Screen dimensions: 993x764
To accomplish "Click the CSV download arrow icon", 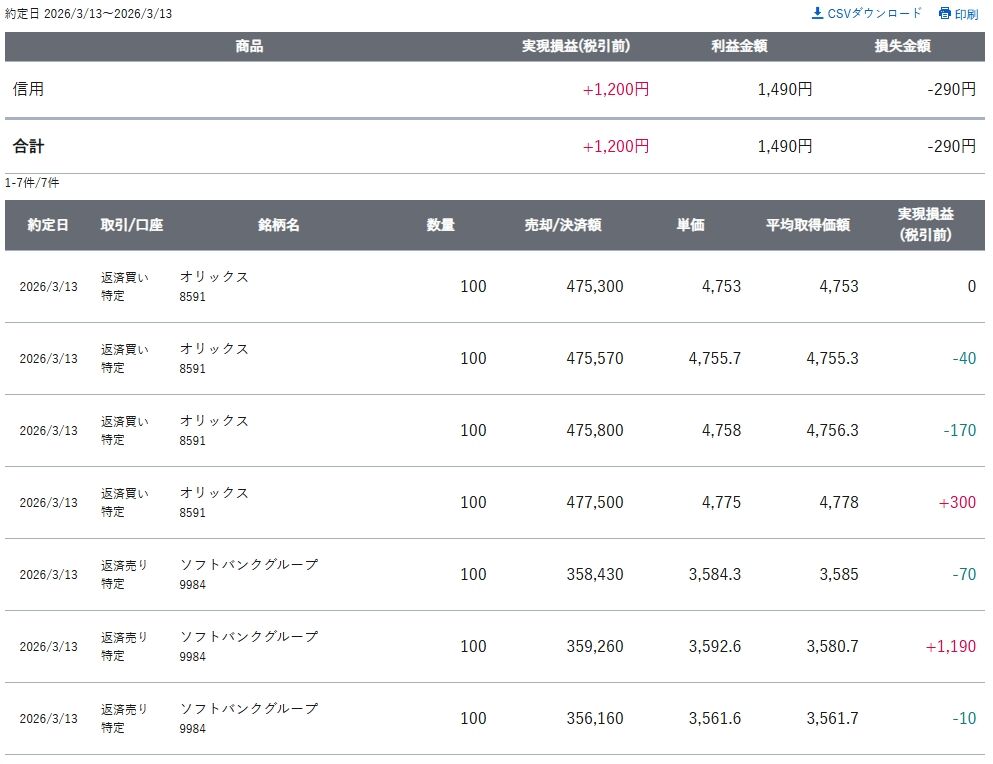I will [817, 13].
